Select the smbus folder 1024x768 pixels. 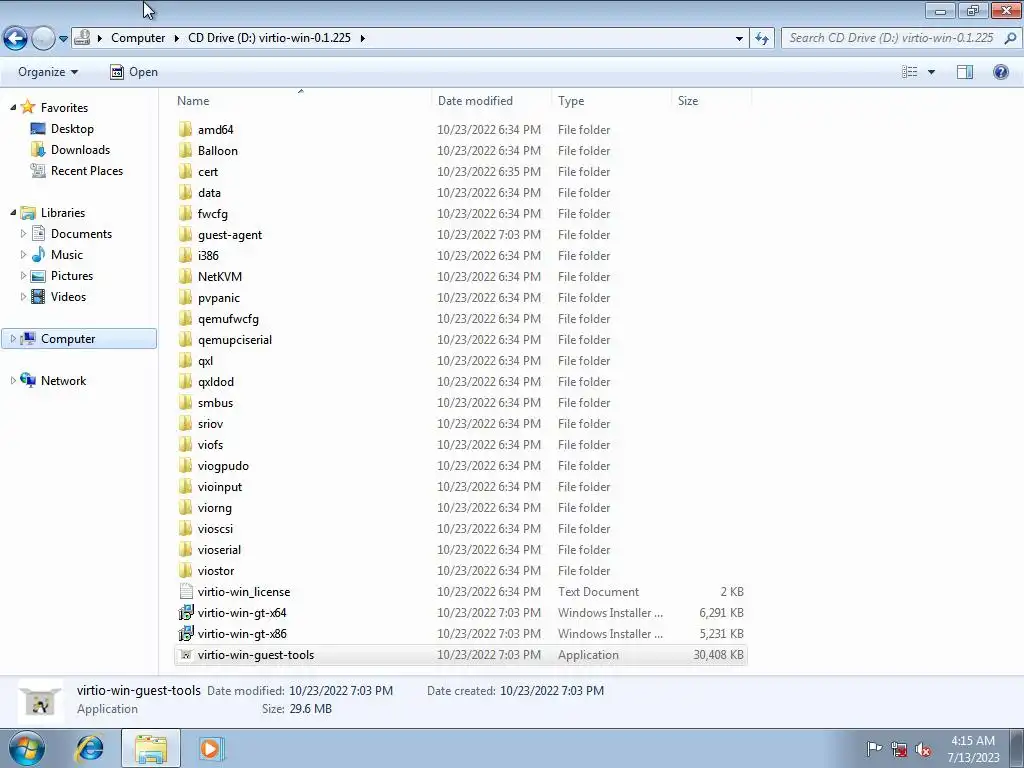tap(216, 403)
